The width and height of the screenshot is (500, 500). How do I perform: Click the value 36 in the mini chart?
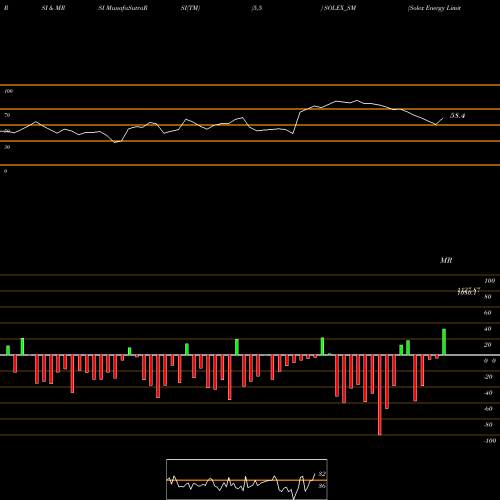pos(322,486)
